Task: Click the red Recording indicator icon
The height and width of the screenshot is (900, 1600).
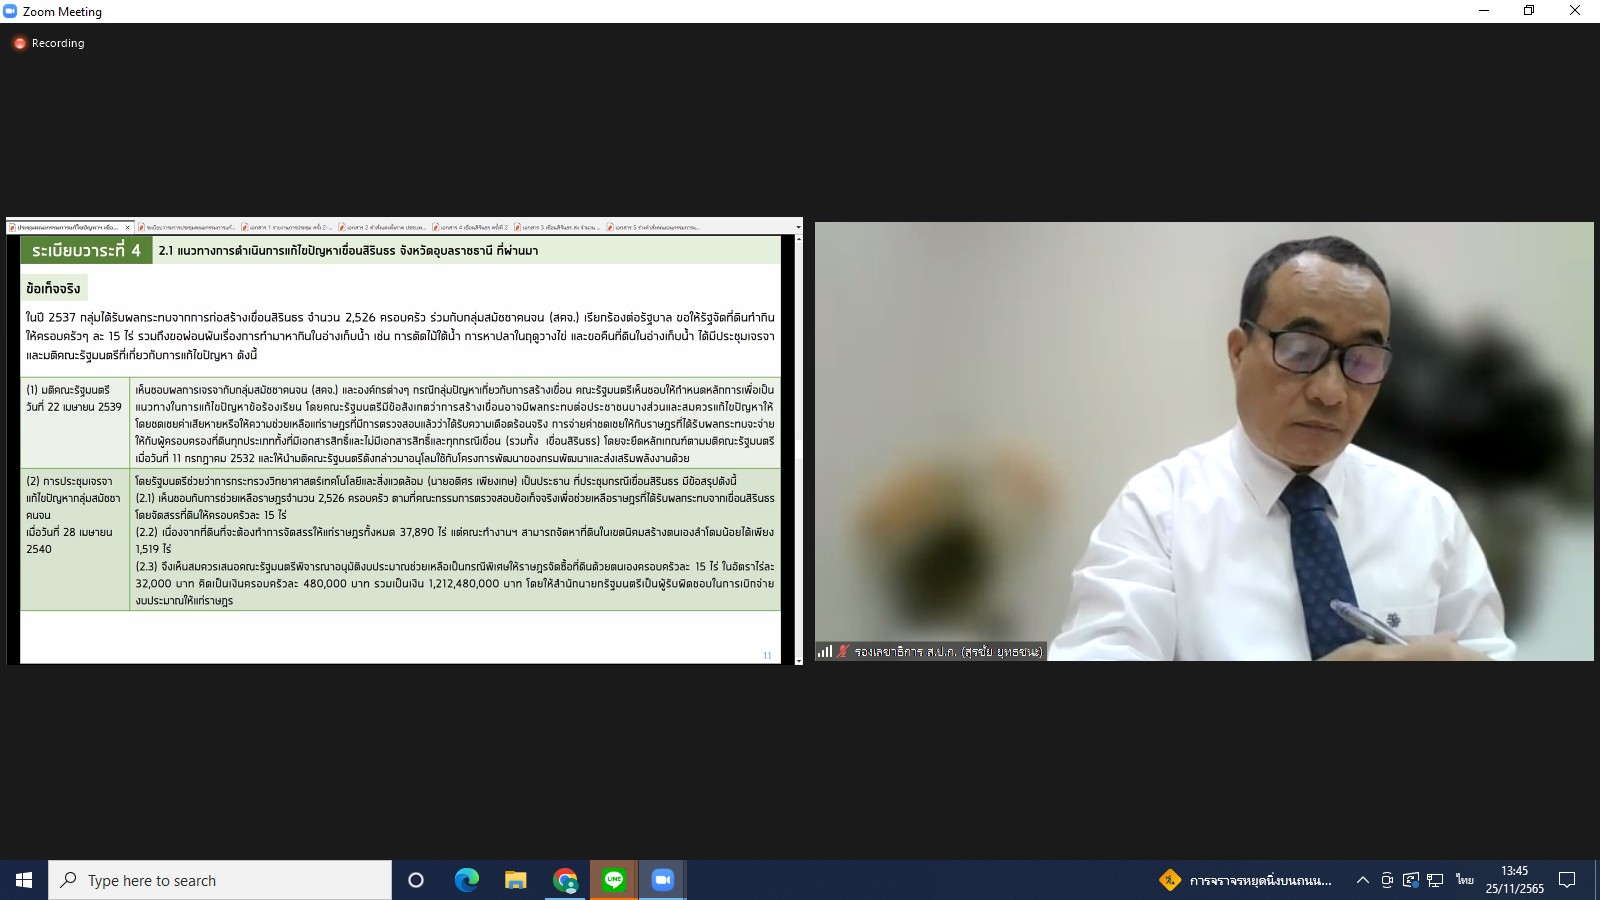Action: [19, 43]
